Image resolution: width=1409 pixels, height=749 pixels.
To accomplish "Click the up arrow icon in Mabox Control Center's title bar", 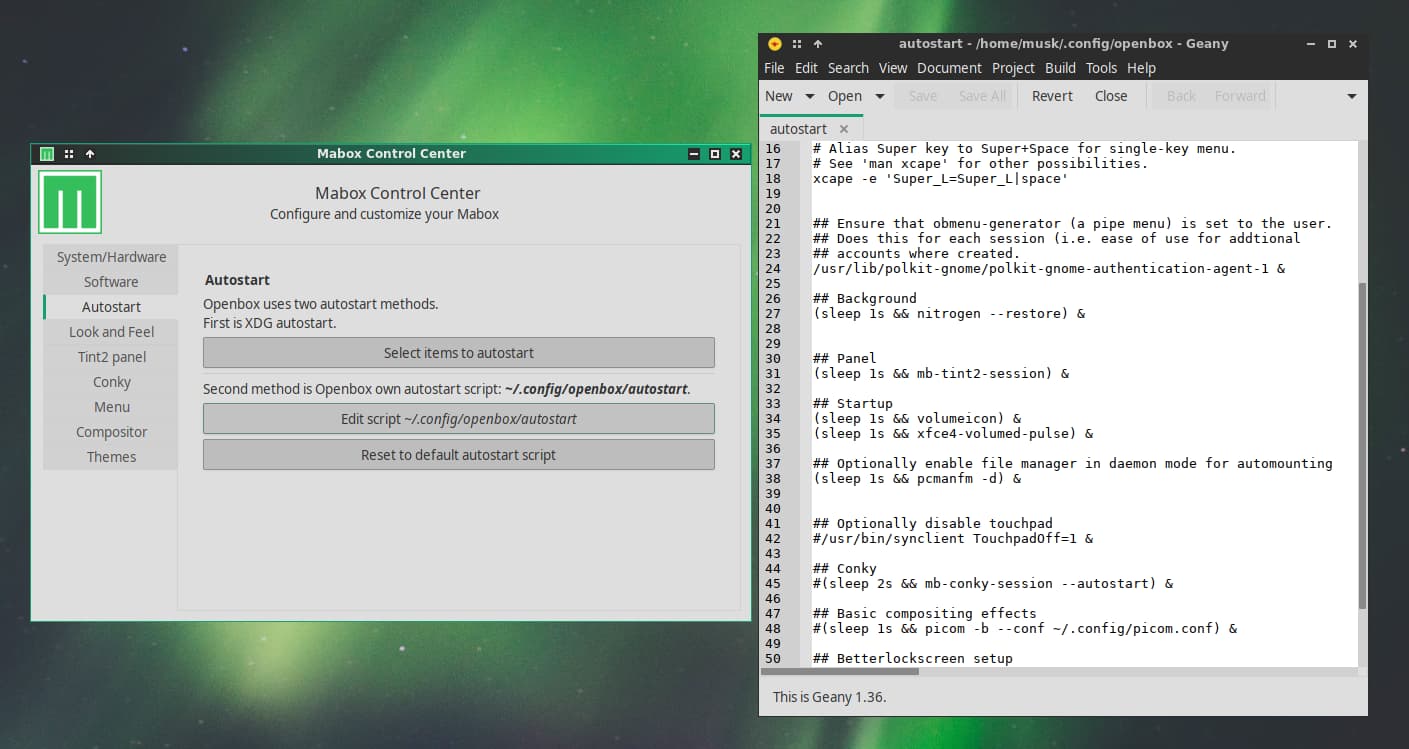I will point(90,154).
